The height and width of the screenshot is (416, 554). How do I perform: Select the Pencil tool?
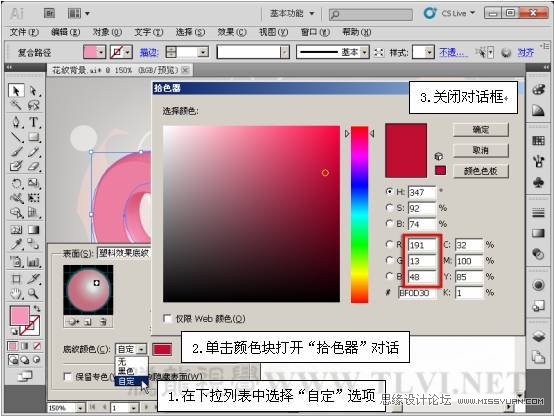pos(34,152)
